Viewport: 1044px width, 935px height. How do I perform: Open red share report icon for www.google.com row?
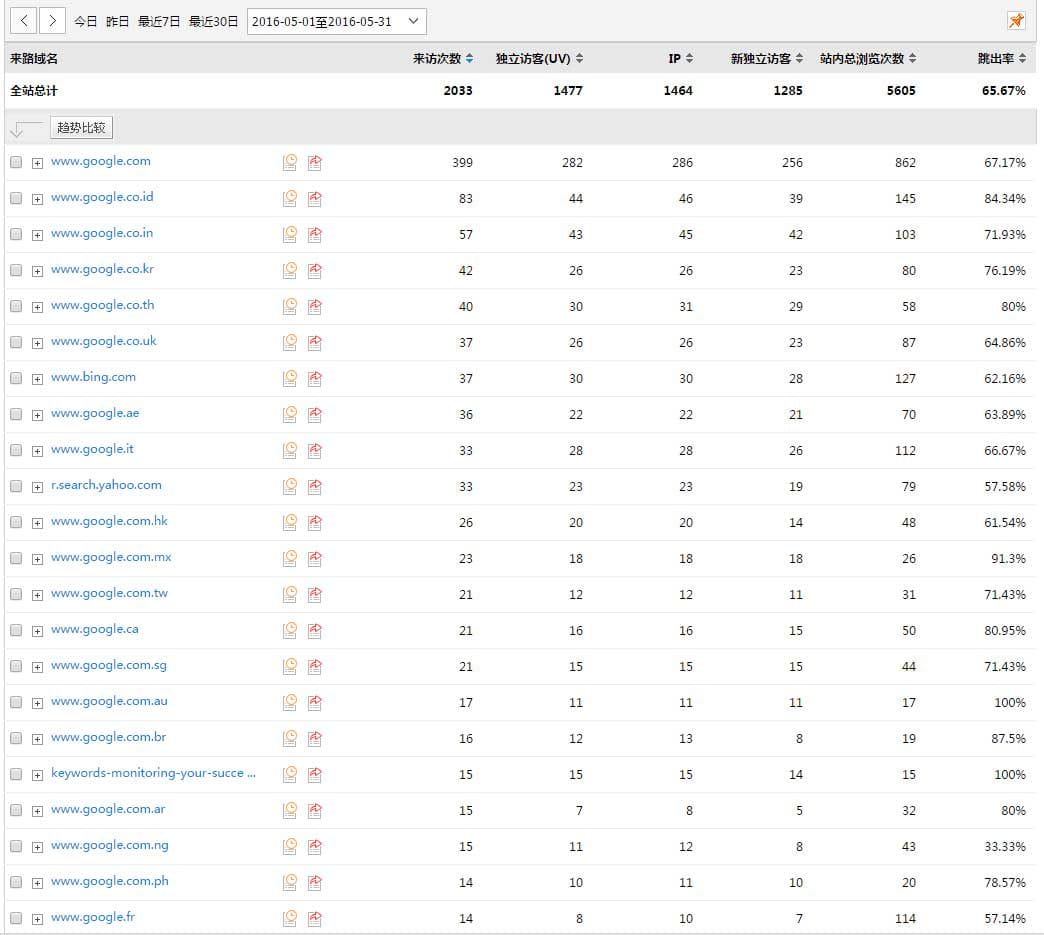click(315, 162)
